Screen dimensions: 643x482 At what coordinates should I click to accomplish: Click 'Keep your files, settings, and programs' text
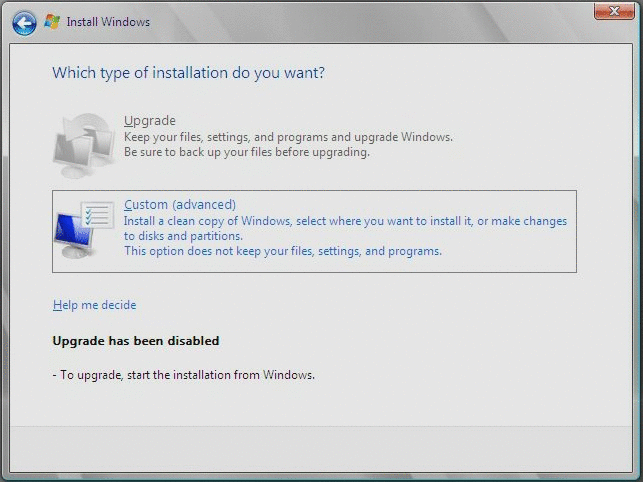tap(288, 137)
